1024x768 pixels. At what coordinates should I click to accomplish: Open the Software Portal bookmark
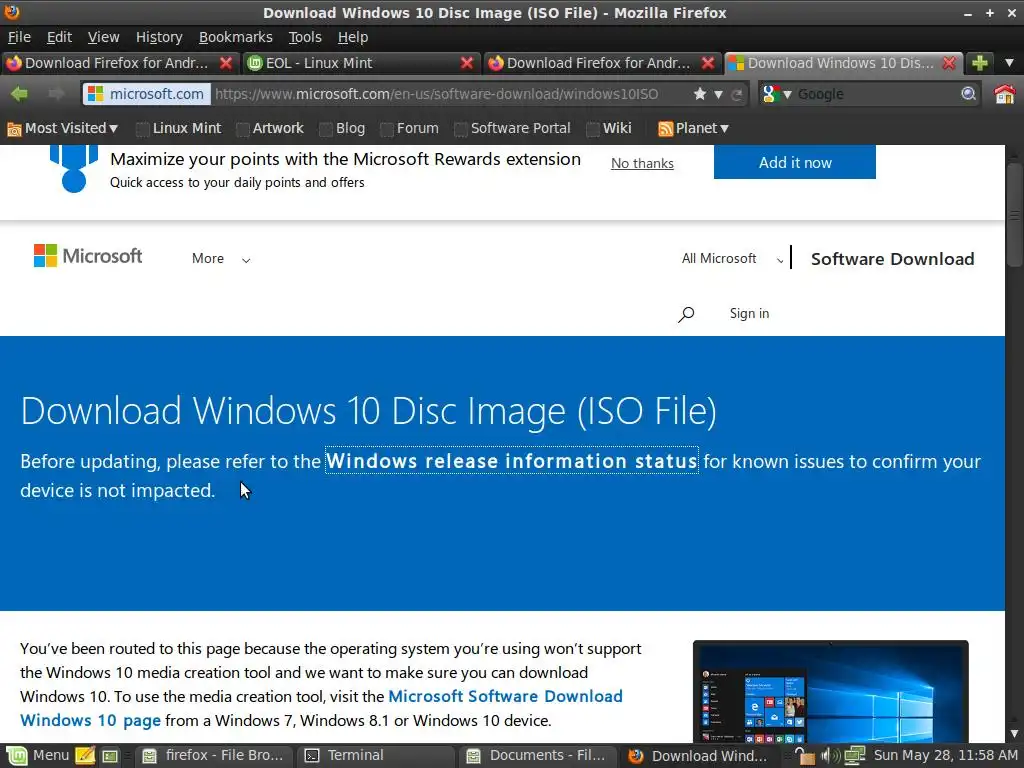513,129
